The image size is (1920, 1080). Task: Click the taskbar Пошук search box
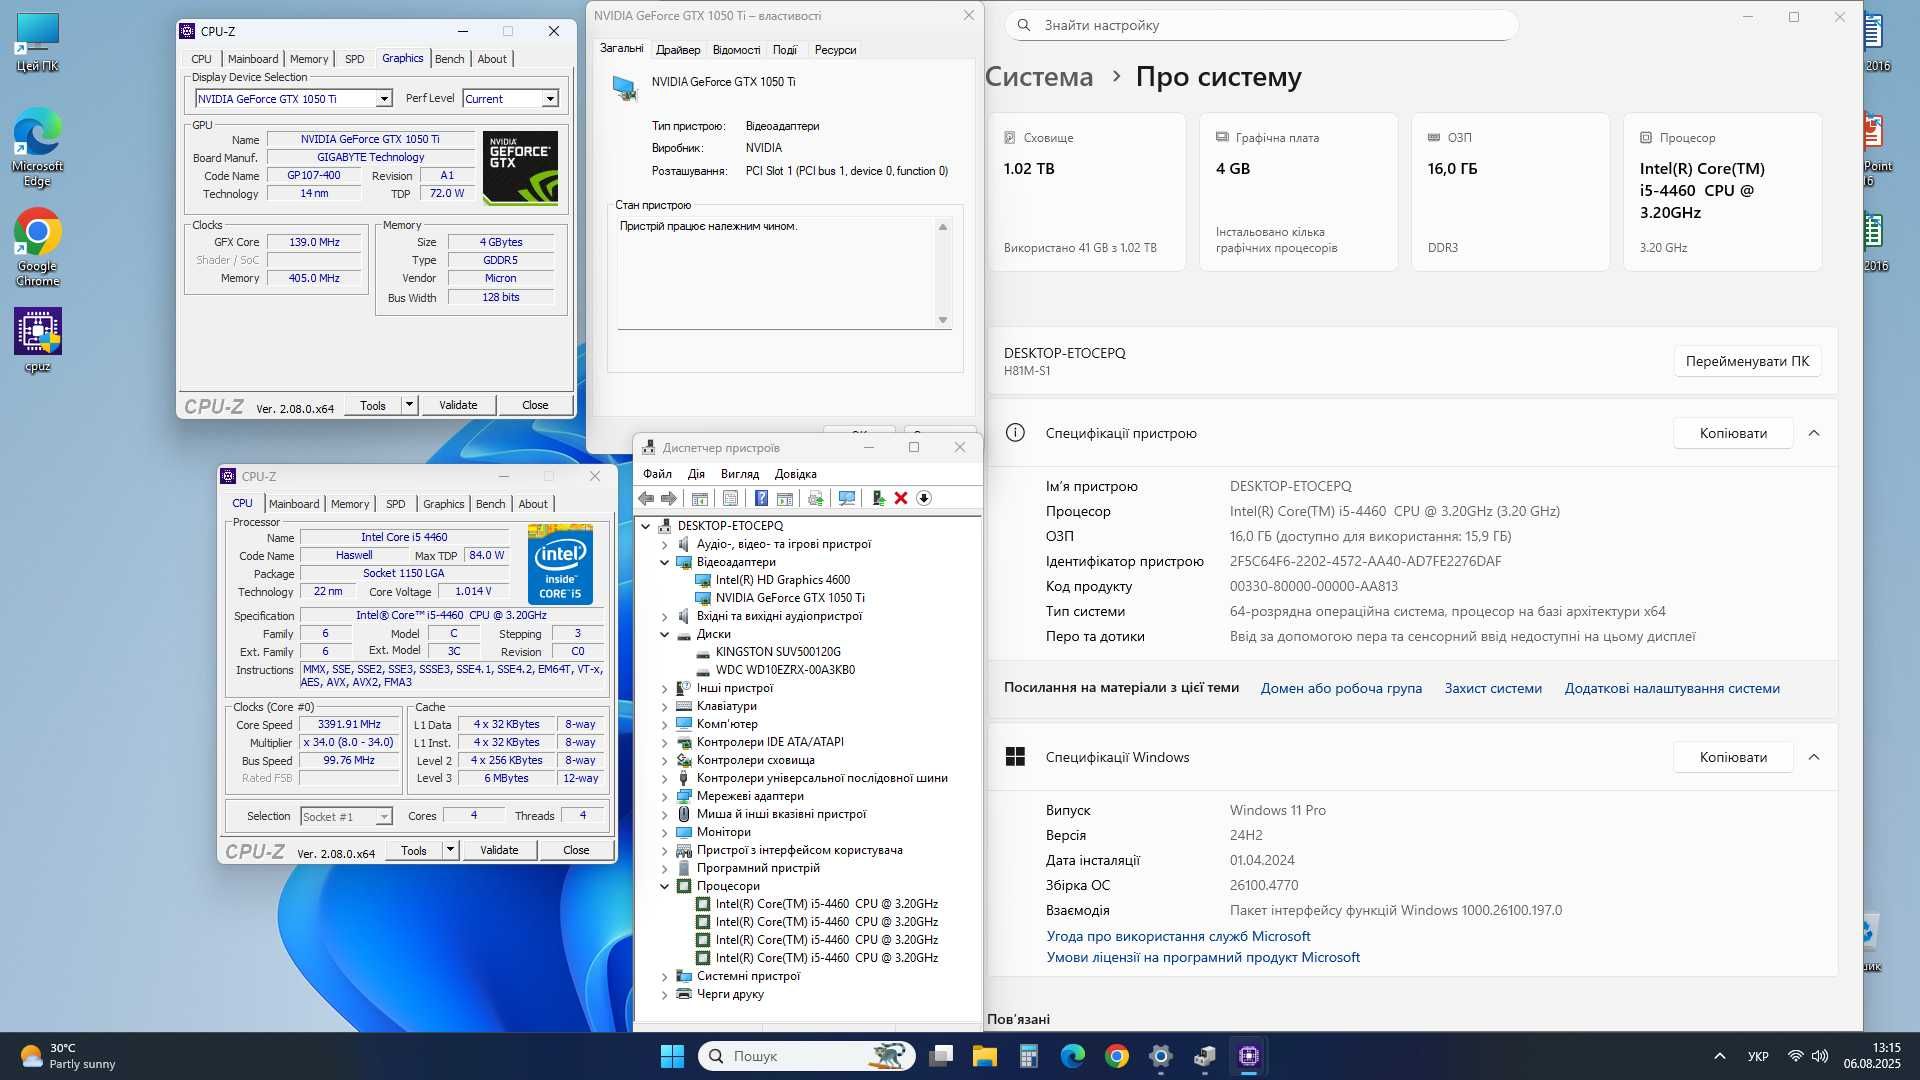click(806, 1056)
